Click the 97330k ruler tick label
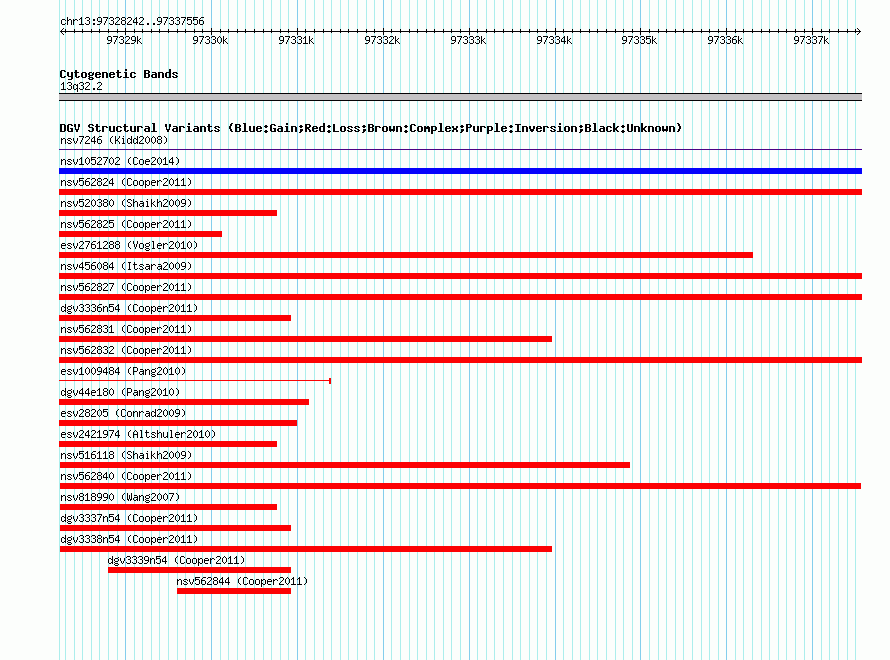Image resolution: width=890 pixels, height=660 pixels. pyautogui.click(x=210, y=40)
